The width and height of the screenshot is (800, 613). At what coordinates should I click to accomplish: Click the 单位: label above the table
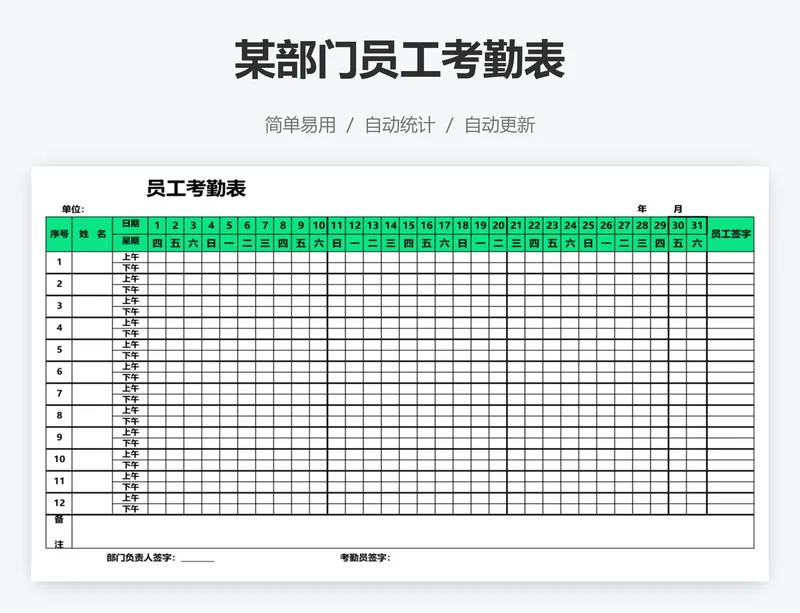click(73, 209)
